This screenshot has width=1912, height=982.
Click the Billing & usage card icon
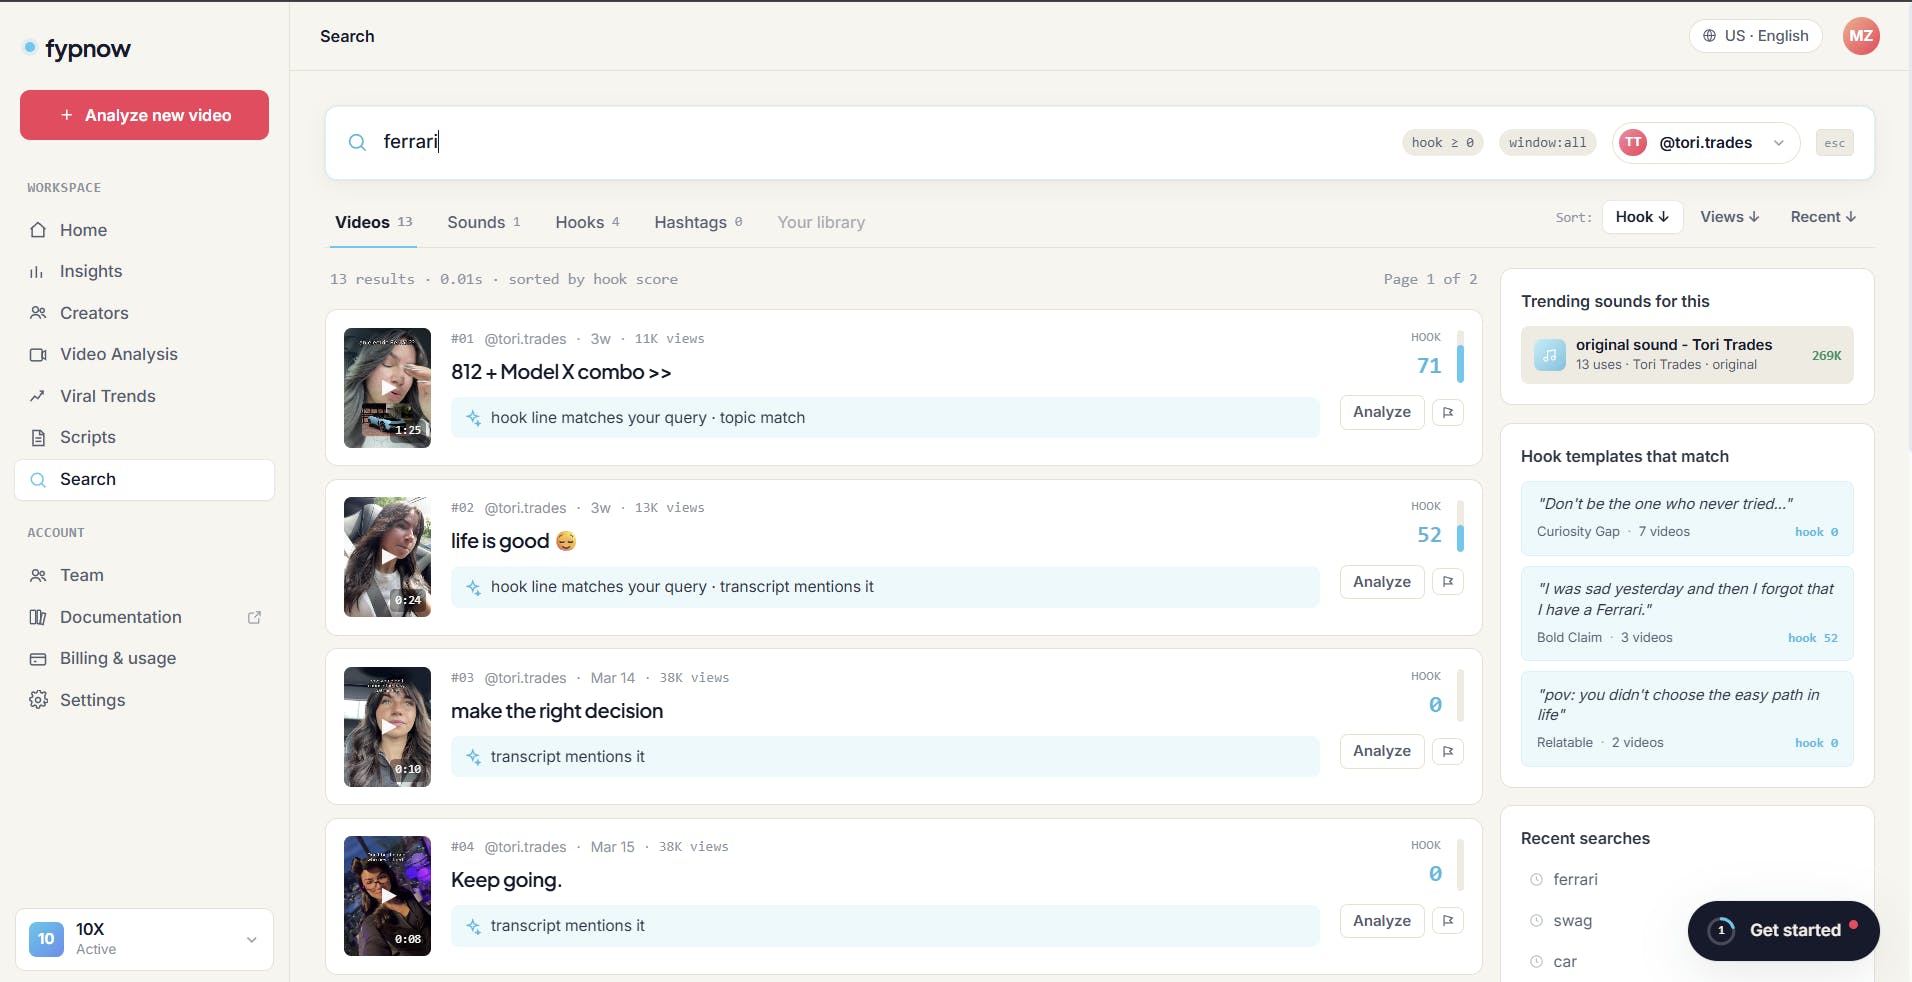click(x=38, y=658)
